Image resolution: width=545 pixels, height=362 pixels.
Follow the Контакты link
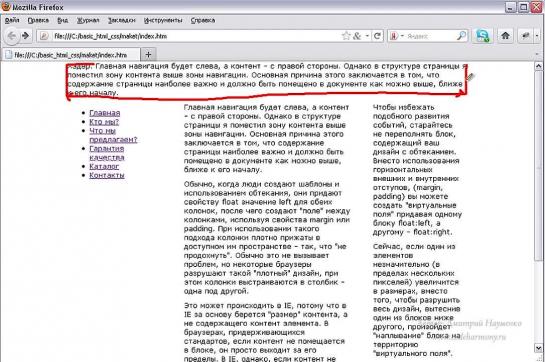(x=107, y=175)
